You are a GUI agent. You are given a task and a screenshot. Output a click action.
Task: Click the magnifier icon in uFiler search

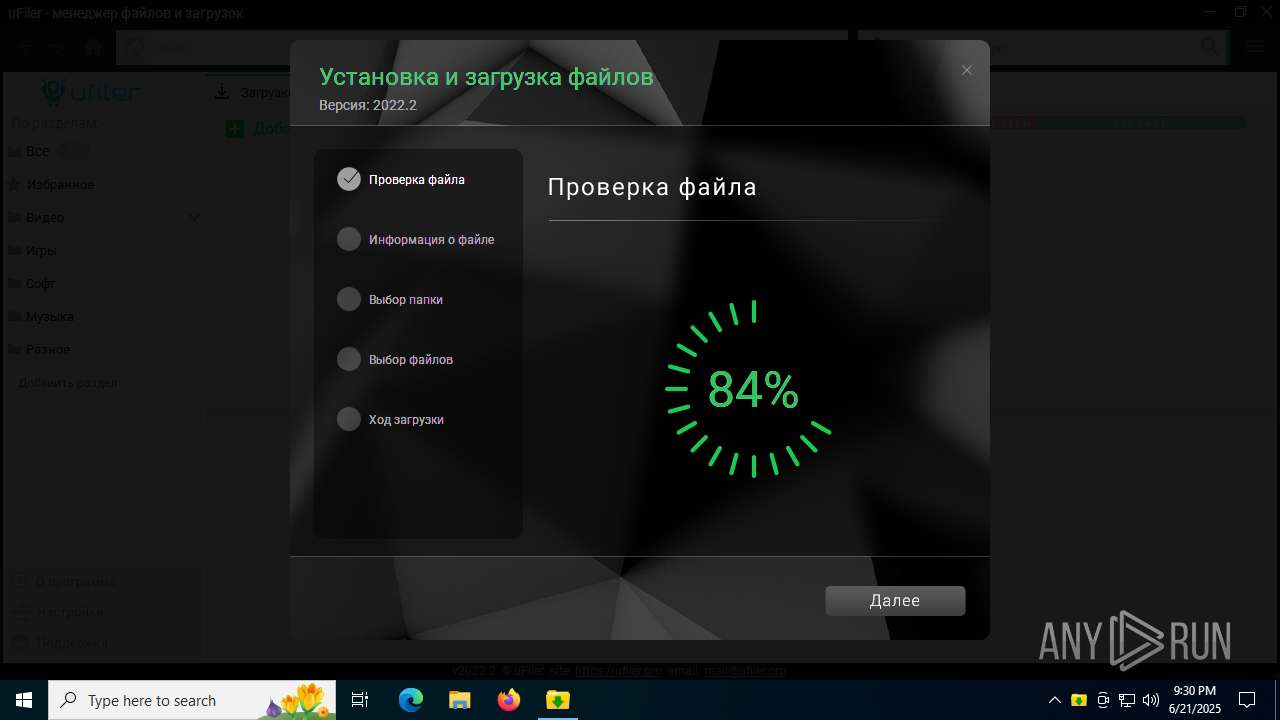(1210, 46)
